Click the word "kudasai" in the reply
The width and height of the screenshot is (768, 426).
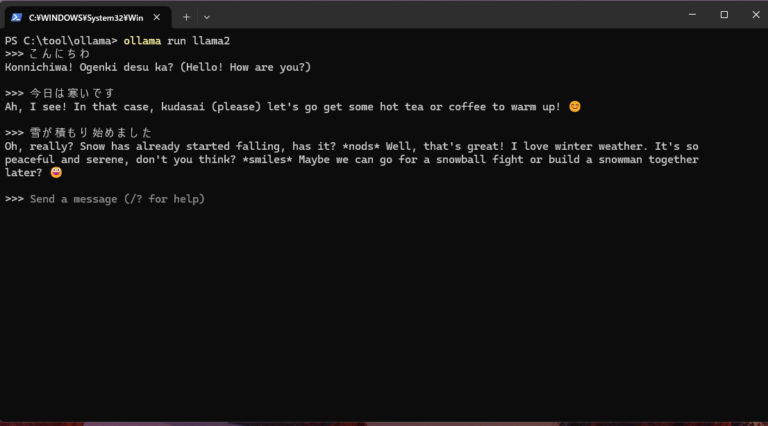click(185, 107)
